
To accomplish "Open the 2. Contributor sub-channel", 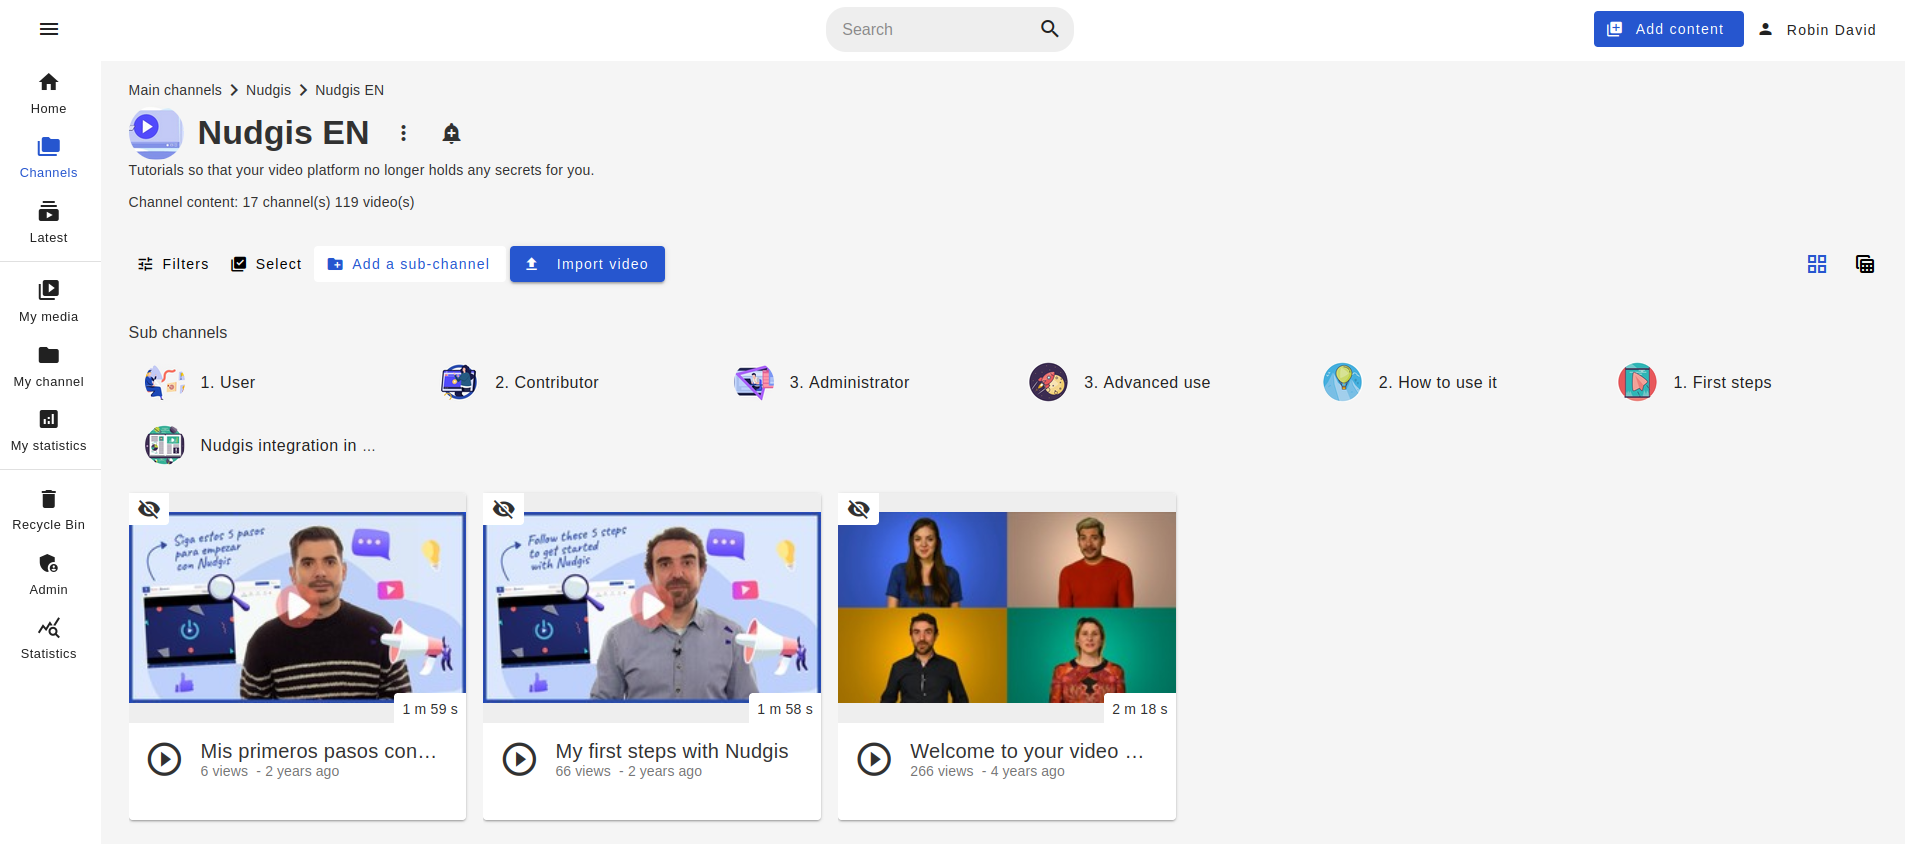I will (546, 382).
